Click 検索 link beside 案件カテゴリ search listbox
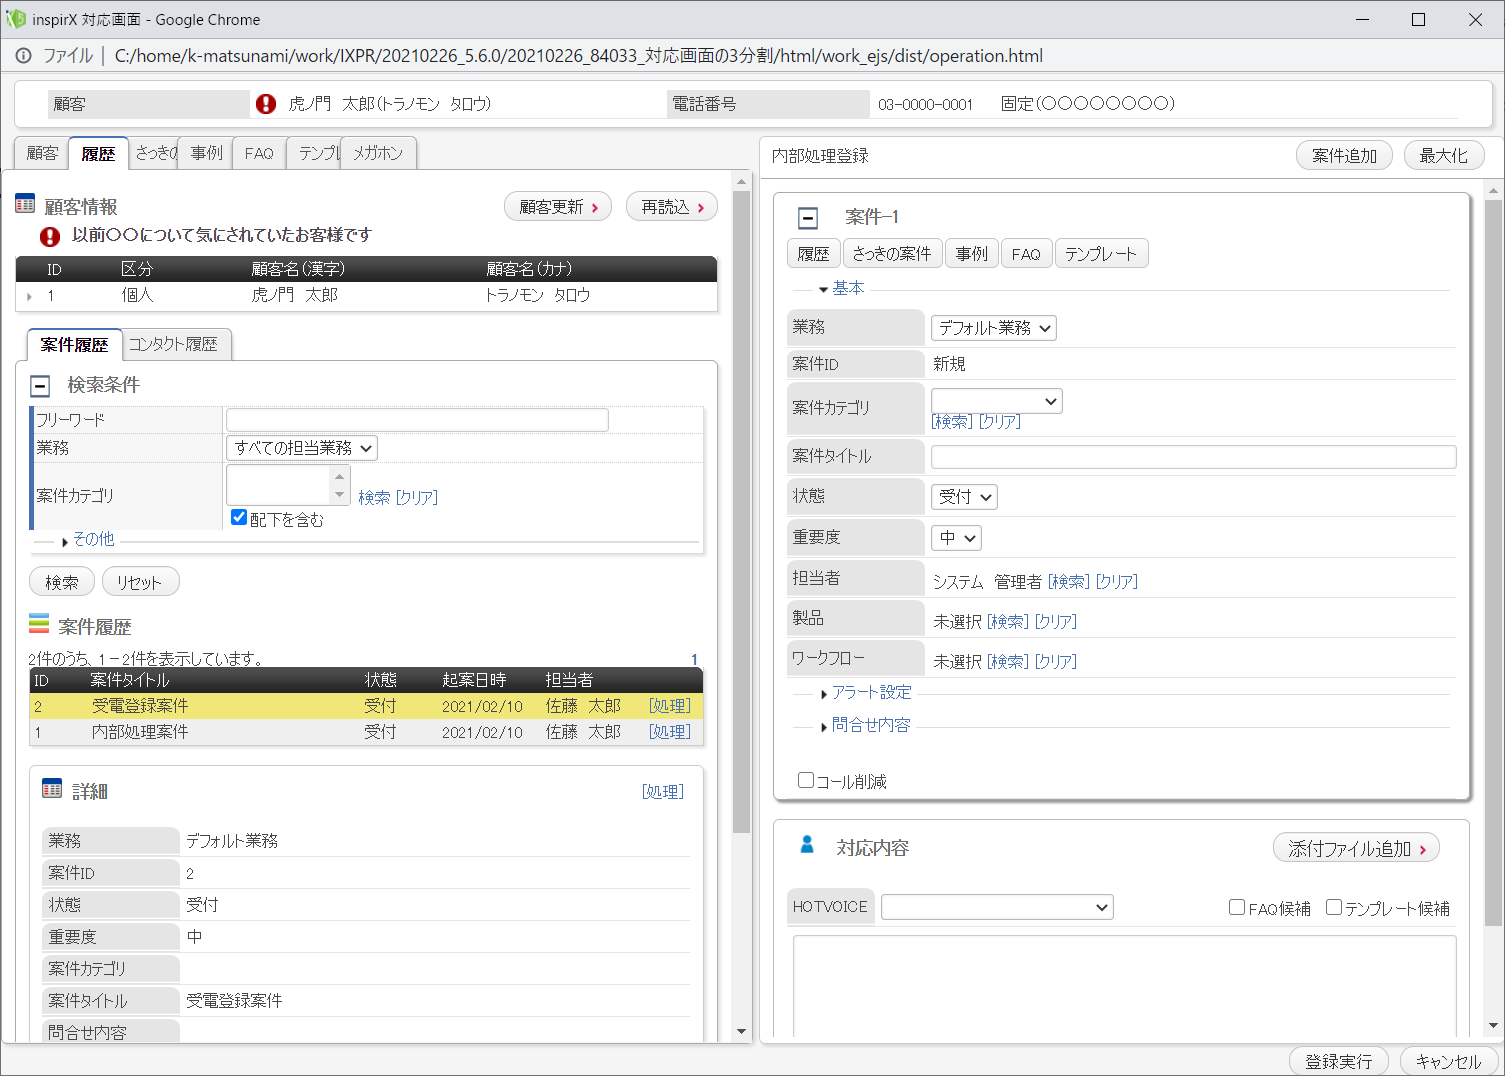 click(x=374, y=498)
